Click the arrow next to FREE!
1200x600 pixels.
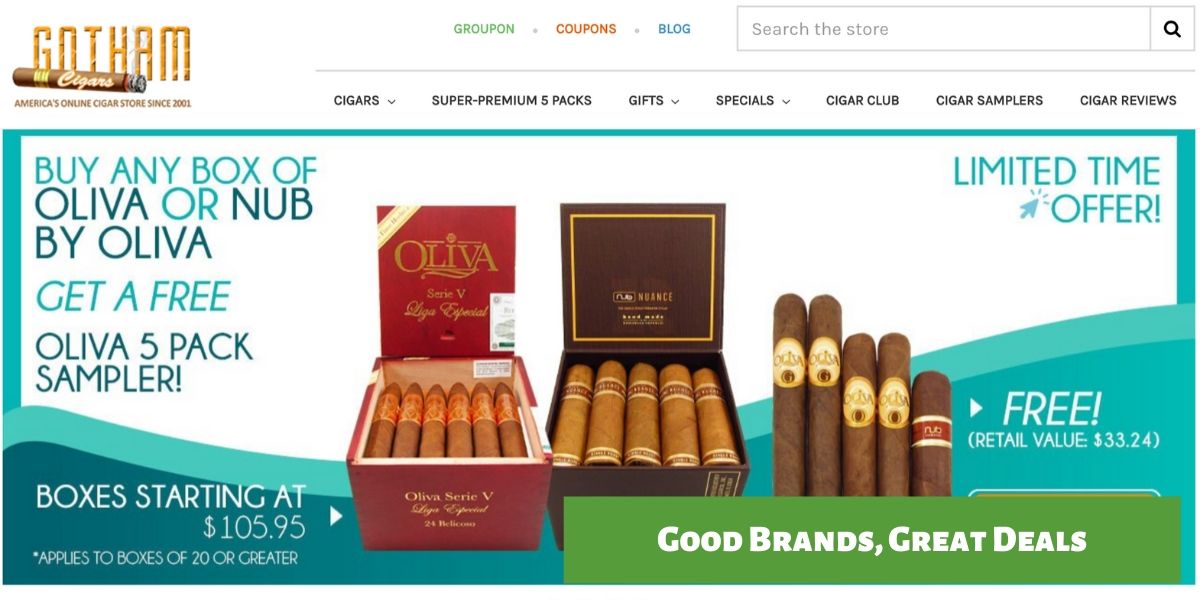click(977, 408)
